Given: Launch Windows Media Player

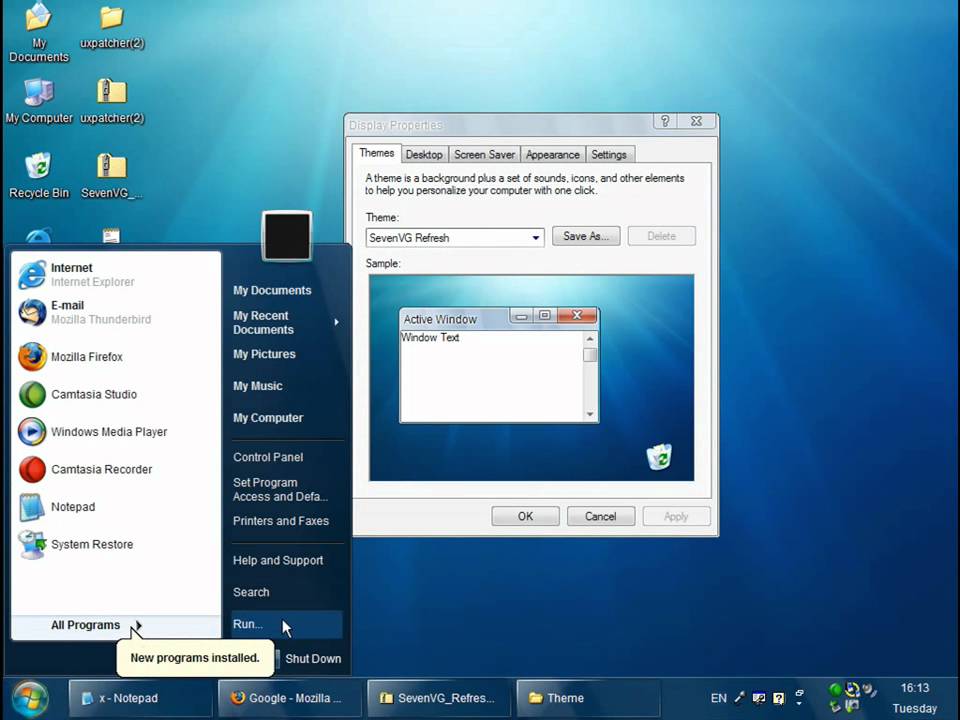Looking at the screenshot, I should [x=116, y=432].
